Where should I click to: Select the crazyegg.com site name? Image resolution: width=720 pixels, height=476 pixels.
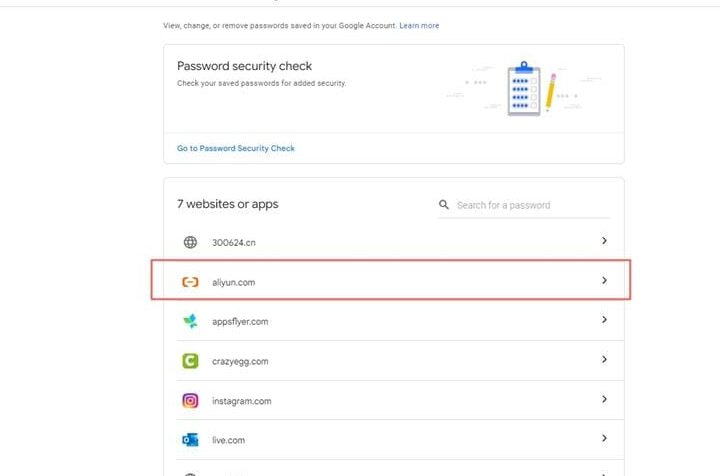[240, 361]
